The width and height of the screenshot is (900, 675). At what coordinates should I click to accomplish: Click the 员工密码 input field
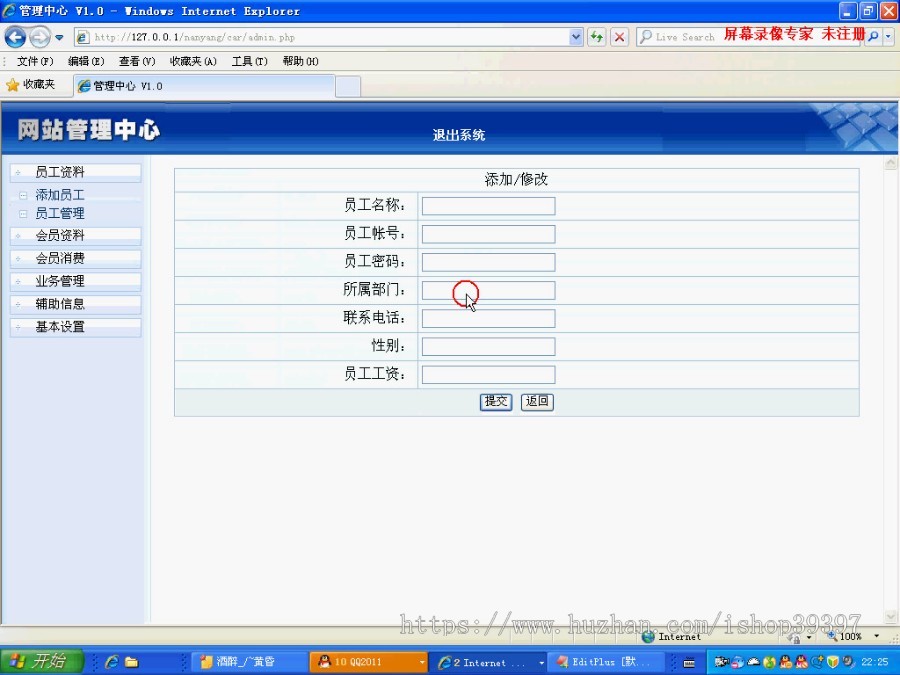488,262
